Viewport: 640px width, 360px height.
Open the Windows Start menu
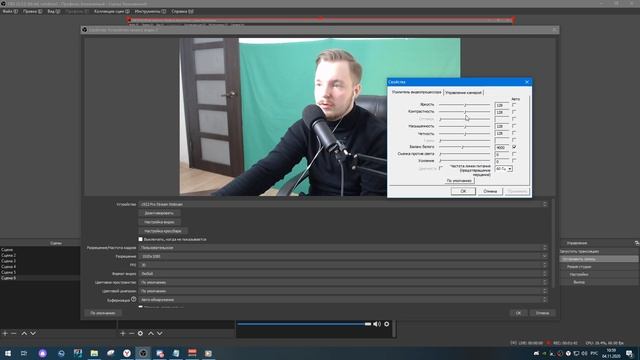[x=7, y=353]
